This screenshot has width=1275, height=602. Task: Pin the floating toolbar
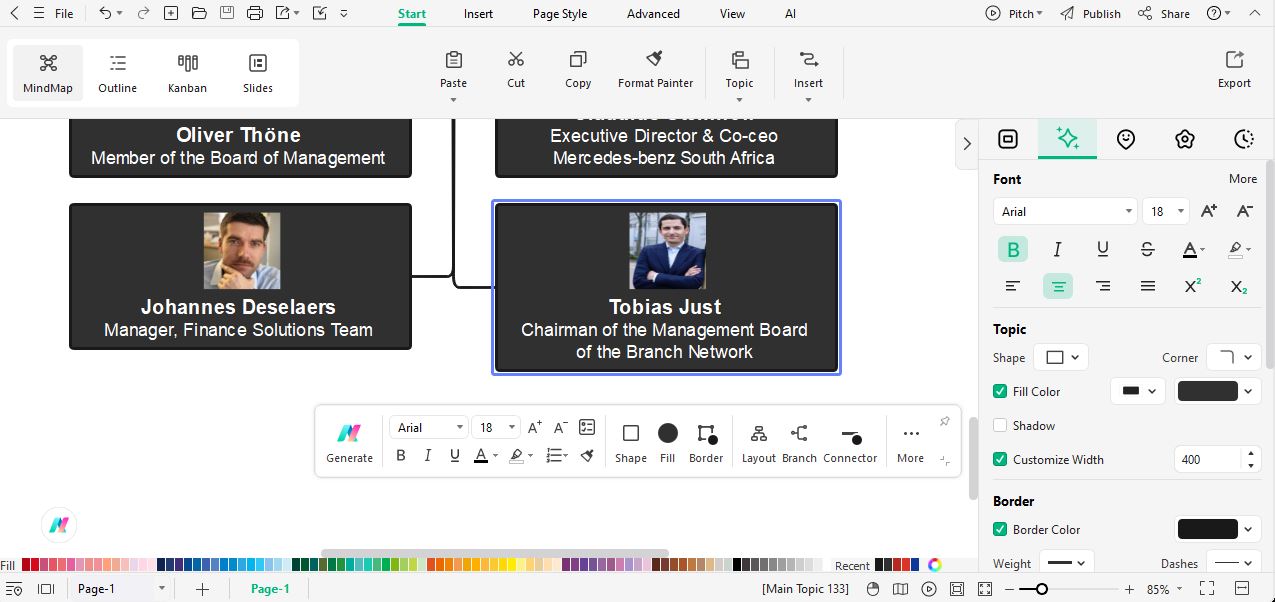[x=944, y=422]
